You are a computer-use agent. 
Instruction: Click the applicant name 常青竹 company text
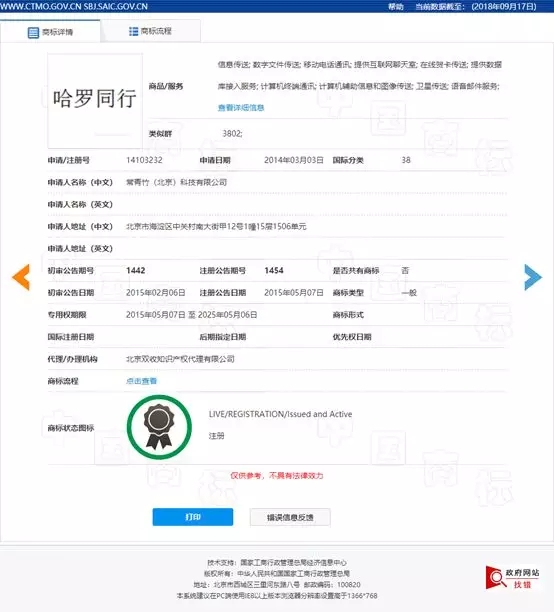(x=176, y=182)
